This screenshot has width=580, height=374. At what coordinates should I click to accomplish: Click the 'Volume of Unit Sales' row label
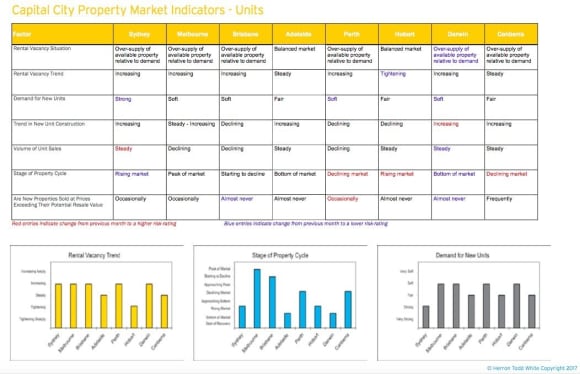click(x=37, y=148)
